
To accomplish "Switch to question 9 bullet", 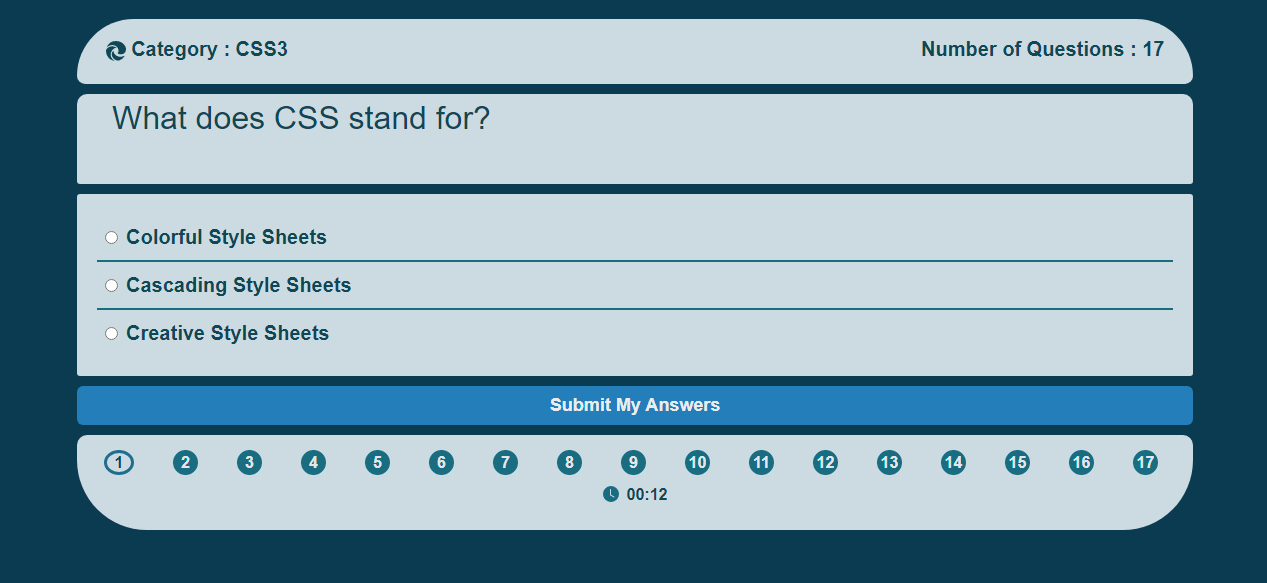I will (x=633, y=463).
